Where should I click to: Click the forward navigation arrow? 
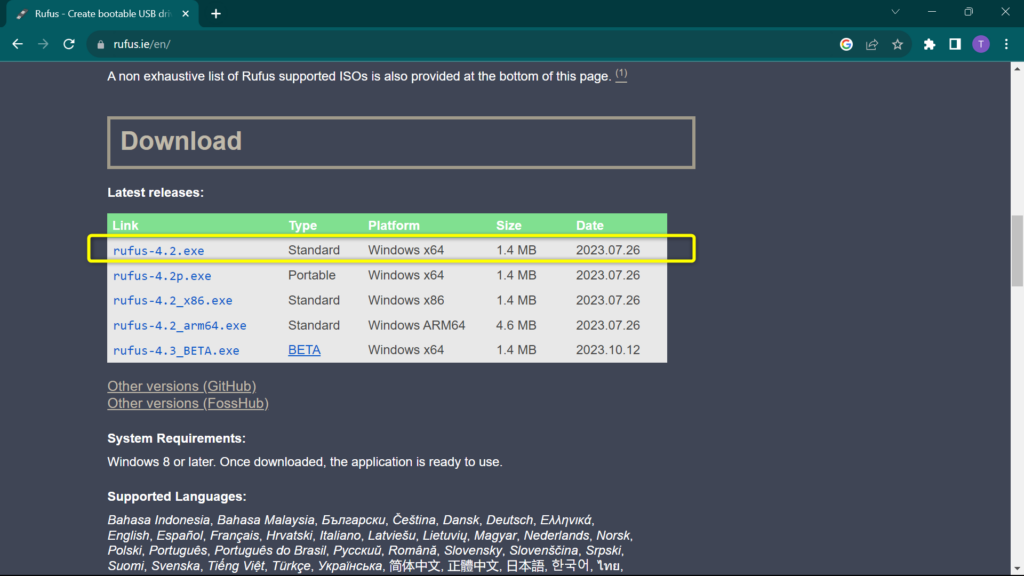(42, 44)
